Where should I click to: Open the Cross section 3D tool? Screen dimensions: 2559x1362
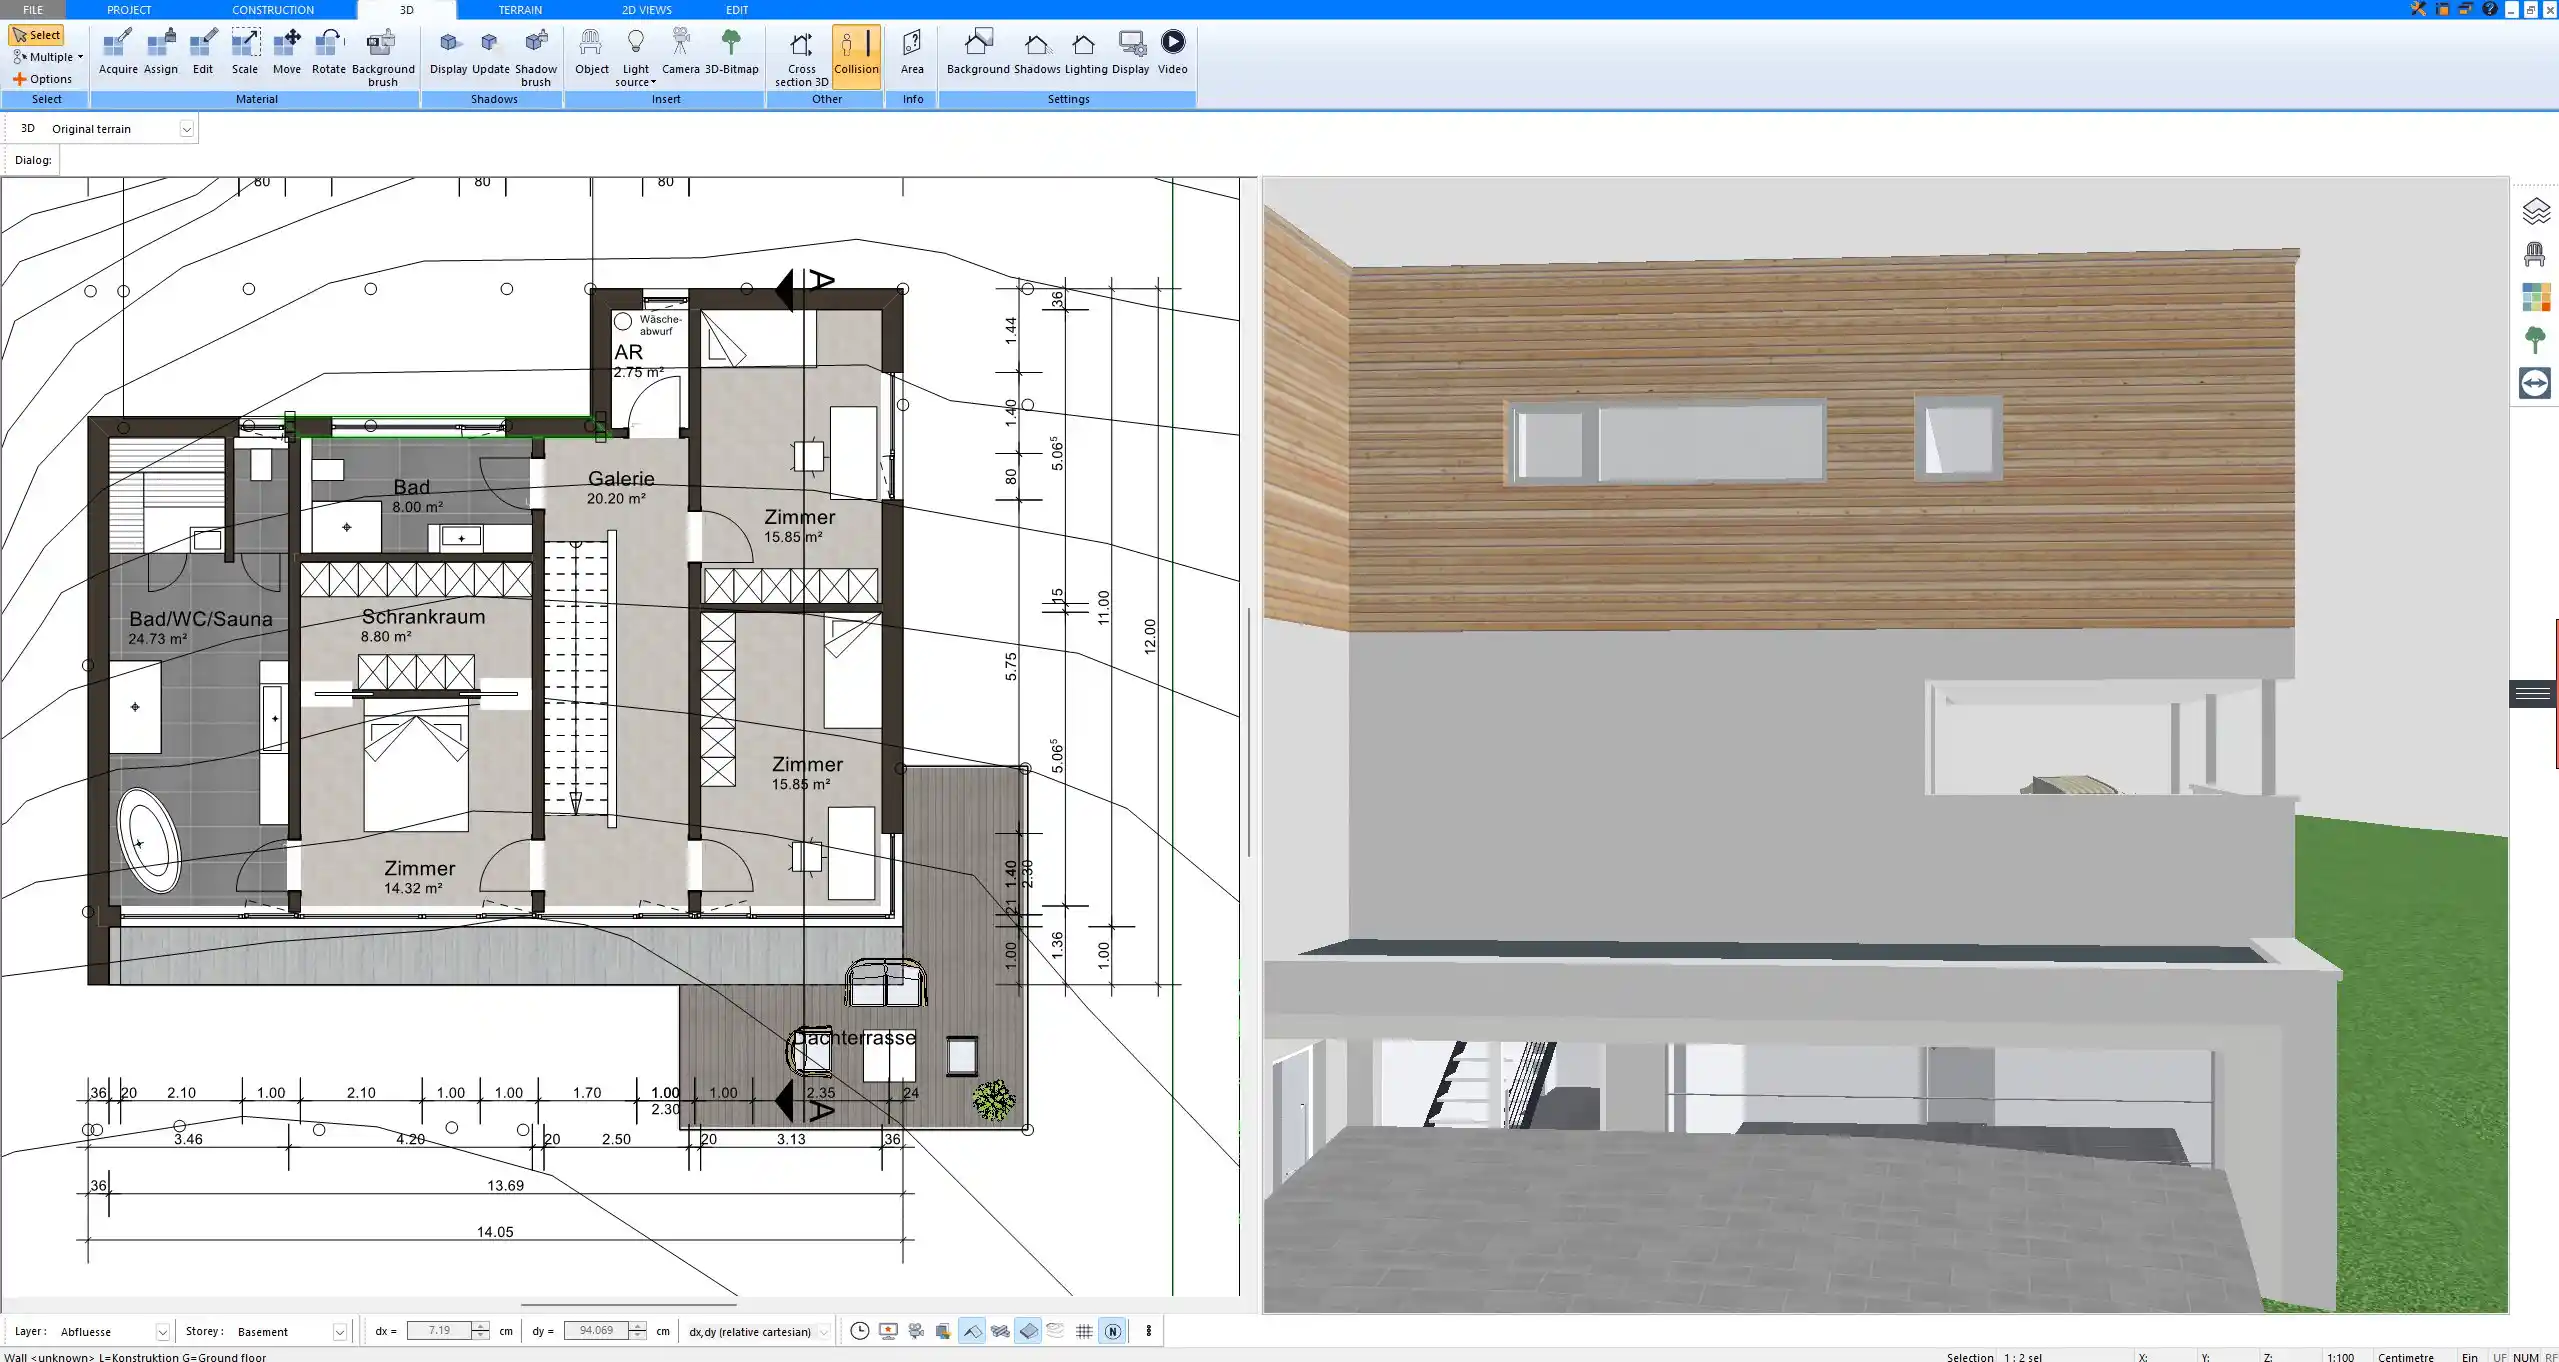point(801,58)
